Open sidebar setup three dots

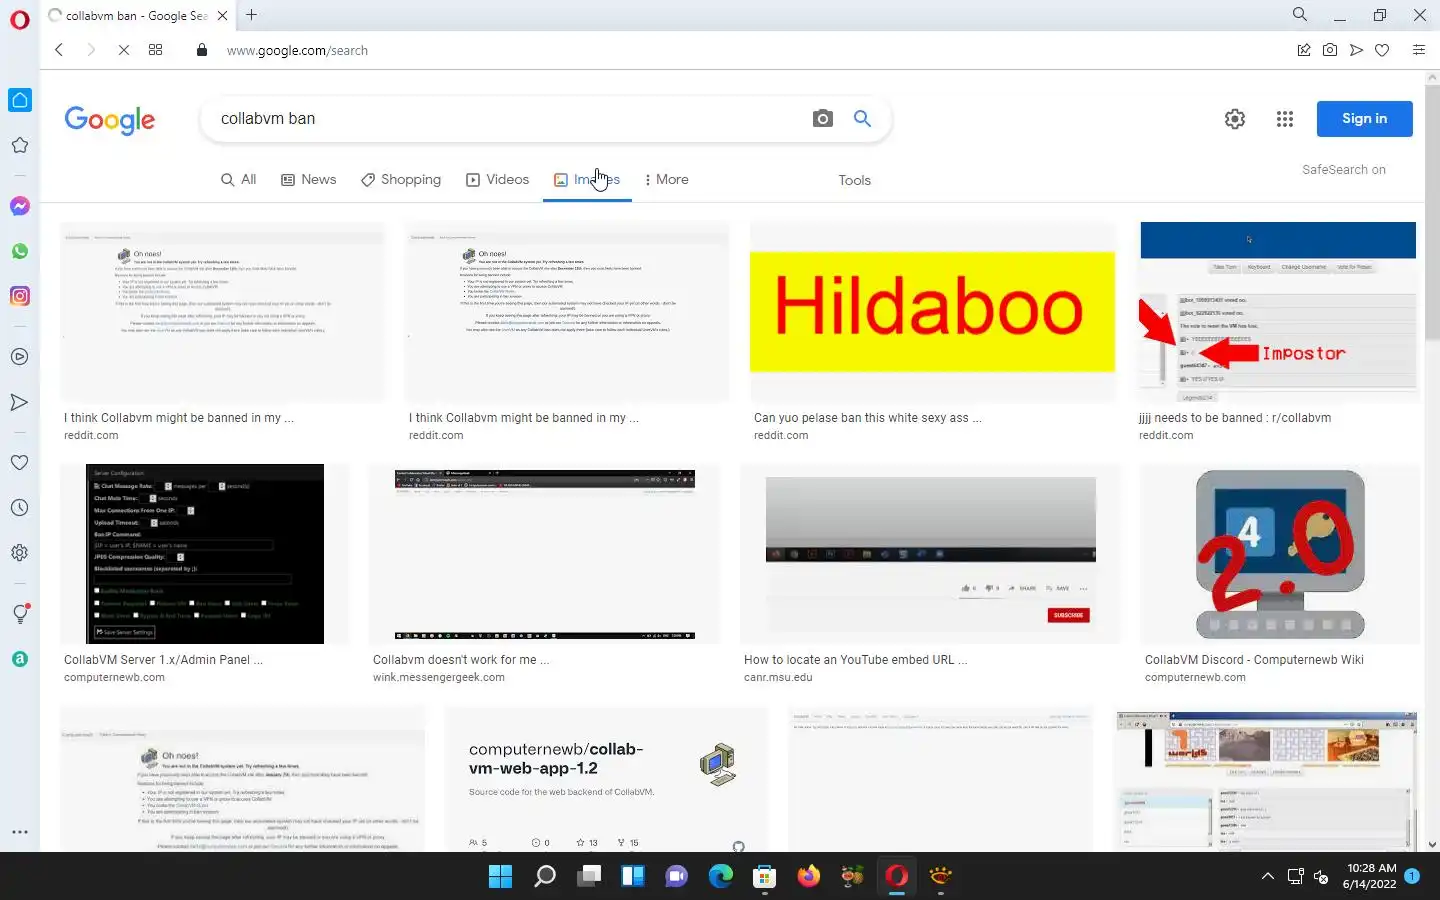pyautogui.click(x=20, y=832)
